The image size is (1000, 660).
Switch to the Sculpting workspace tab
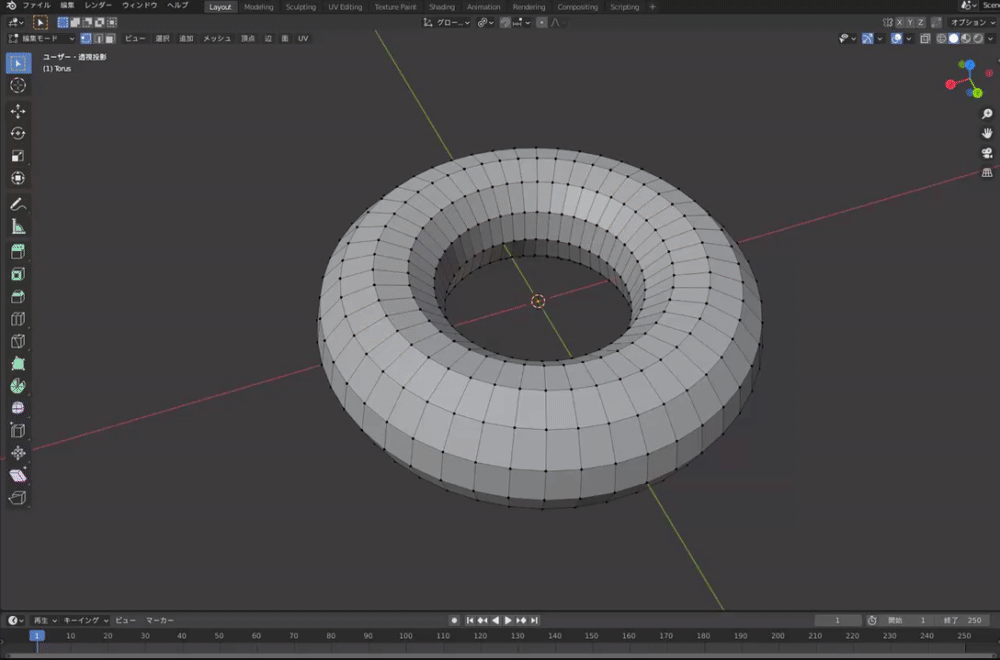(300, 7)
